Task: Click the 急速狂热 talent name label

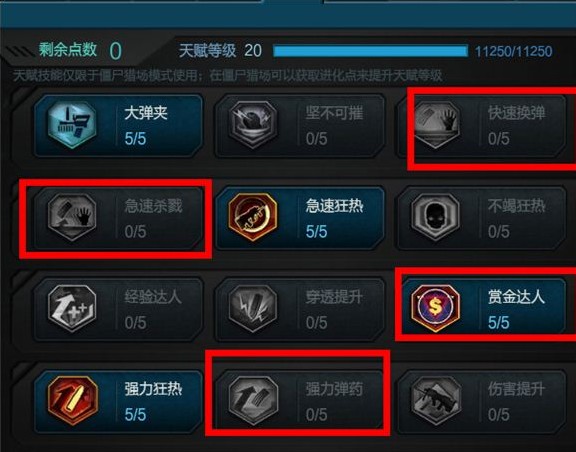Action: [x=334, y=205]
